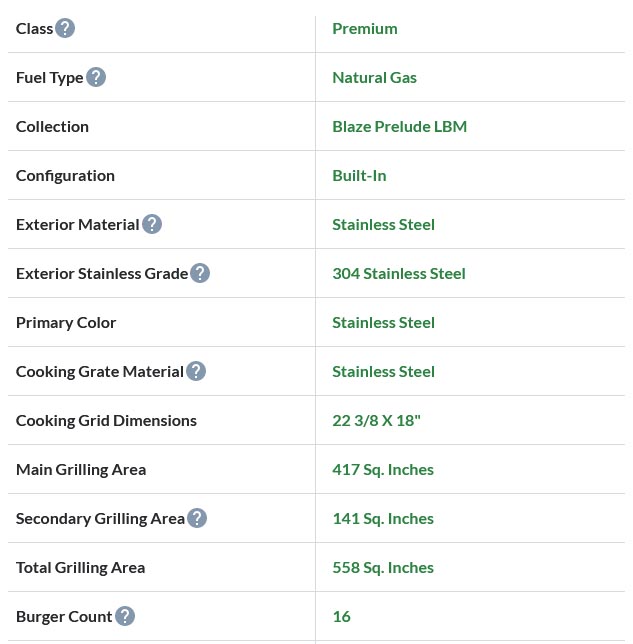
Task: Click the Total Grilling Area row label
Action: pos(81,567)
